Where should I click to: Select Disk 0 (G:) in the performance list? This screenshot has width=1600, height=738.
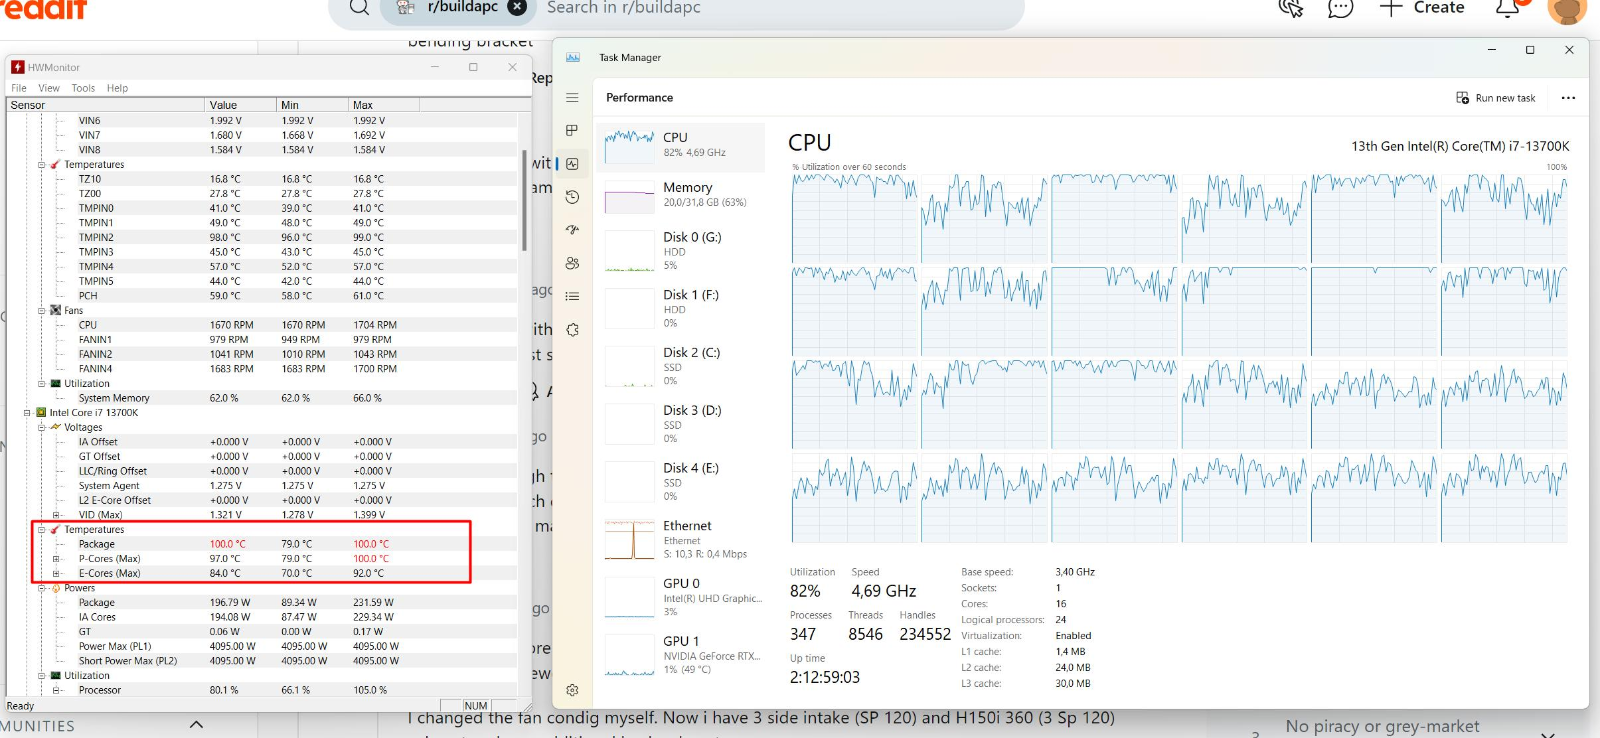[x=682, y=252]
